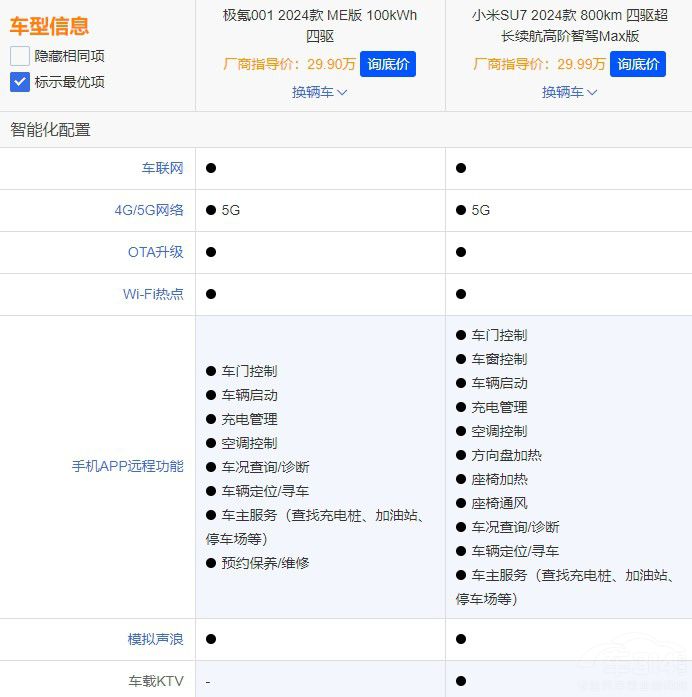
Task: Open the 手机APP远程功能 row label
Action: (127, 466)
